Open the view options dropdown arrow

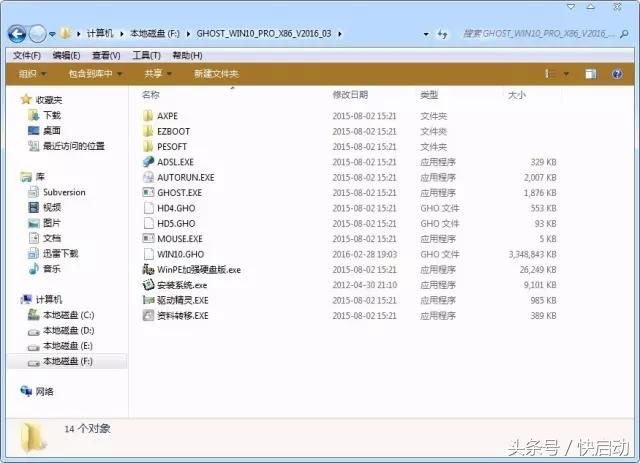pos(567,74)
